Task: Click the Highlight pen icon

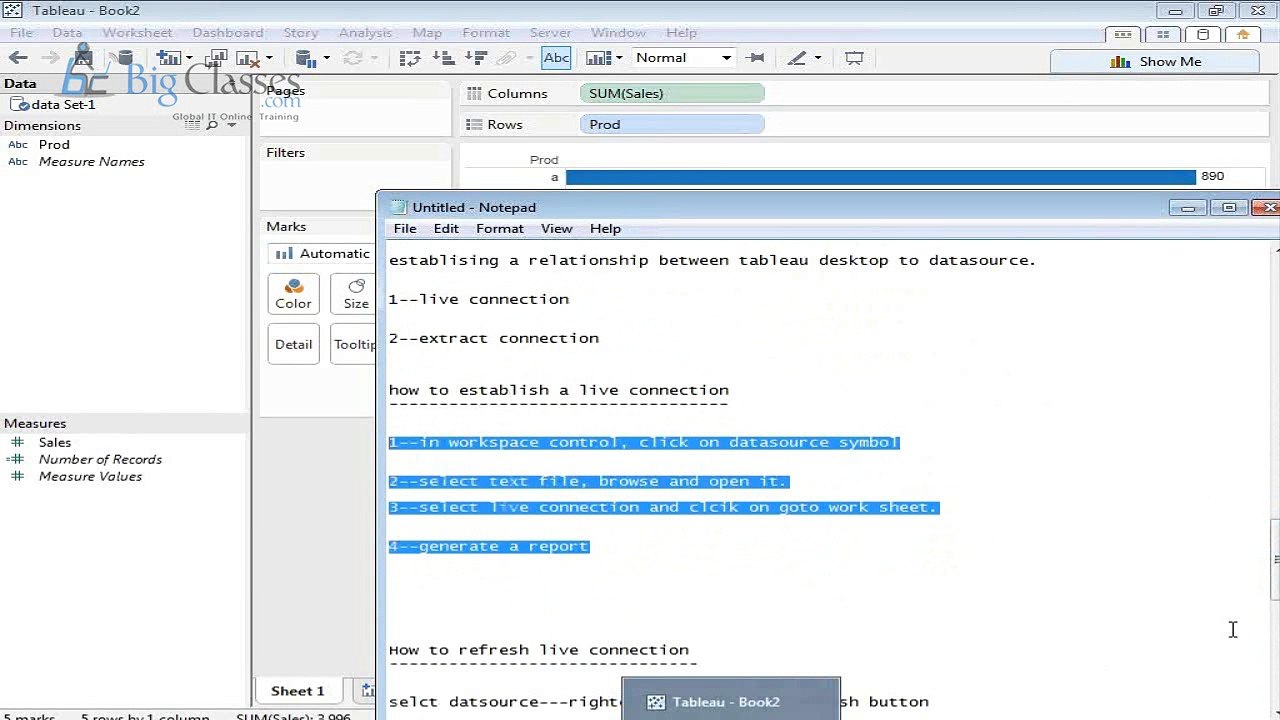Action: coord(796,58)
